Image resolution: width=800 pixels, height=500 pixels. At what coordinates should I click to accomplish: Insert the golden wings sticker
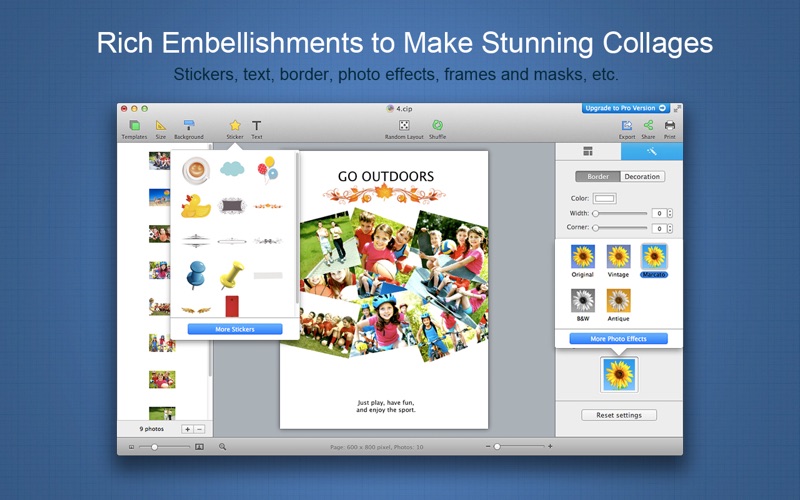[196, 310]
